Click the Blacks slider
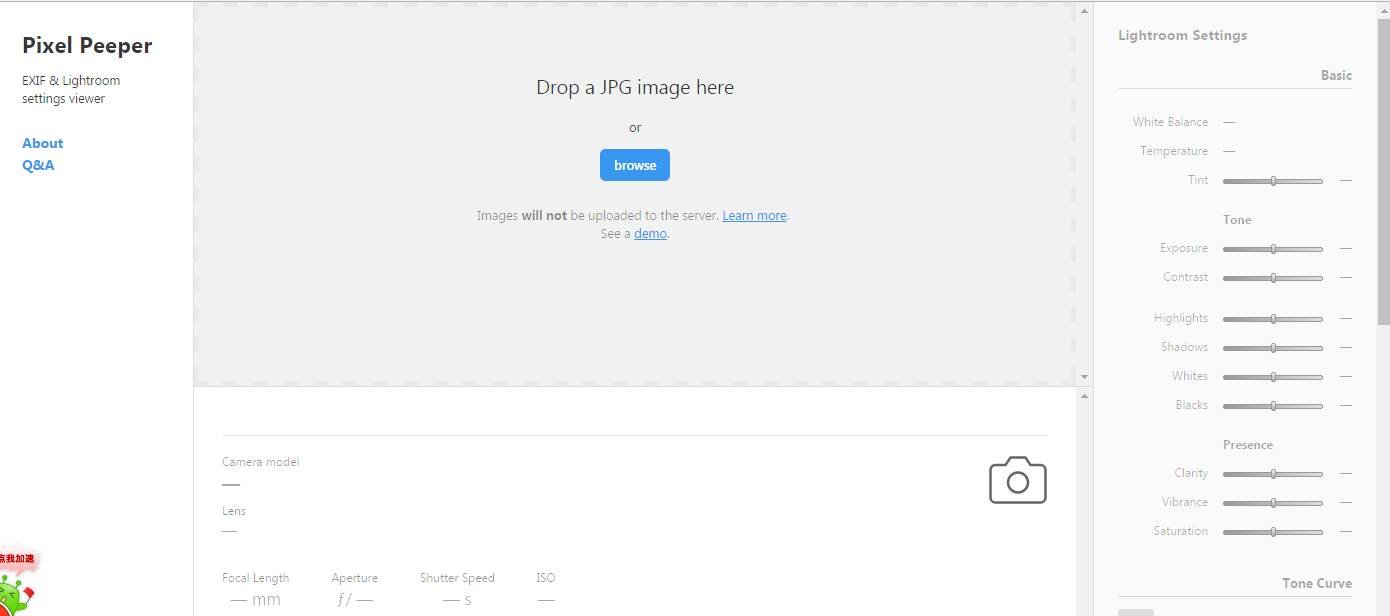The width and height of the screenshot is (1390, 616). [x=1273, y=406]
